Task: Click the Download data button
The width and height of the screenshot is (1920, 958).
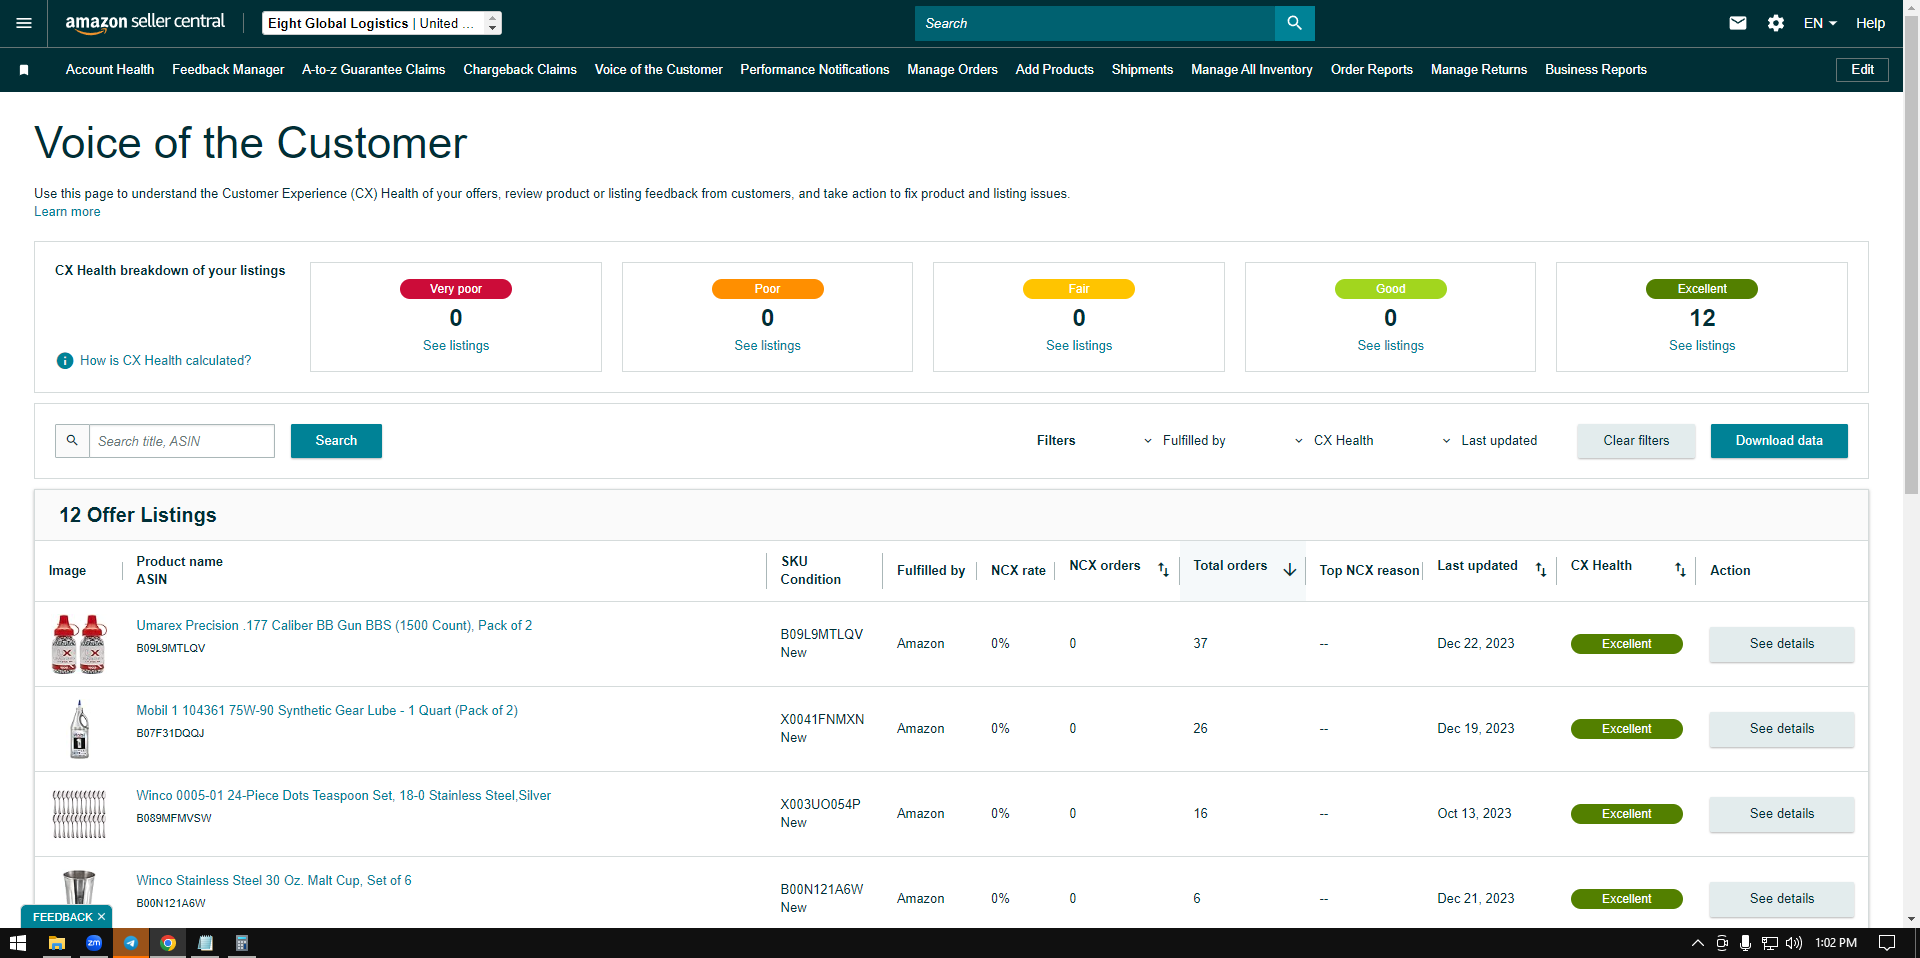Action: click(1779, 441)
